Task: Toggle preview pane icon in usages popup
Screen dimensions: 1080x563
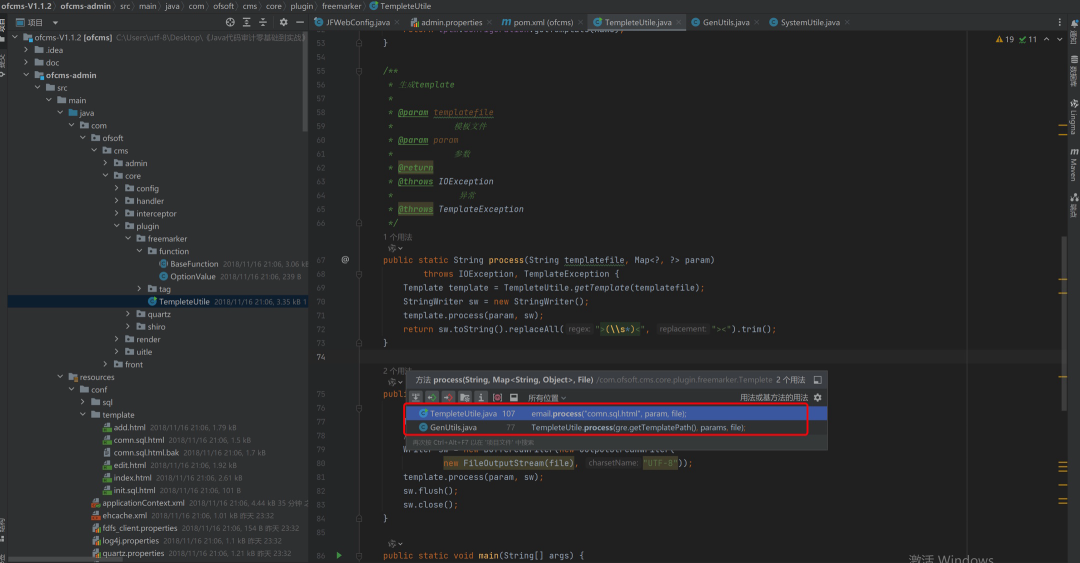Action: [x=514, y=398]
